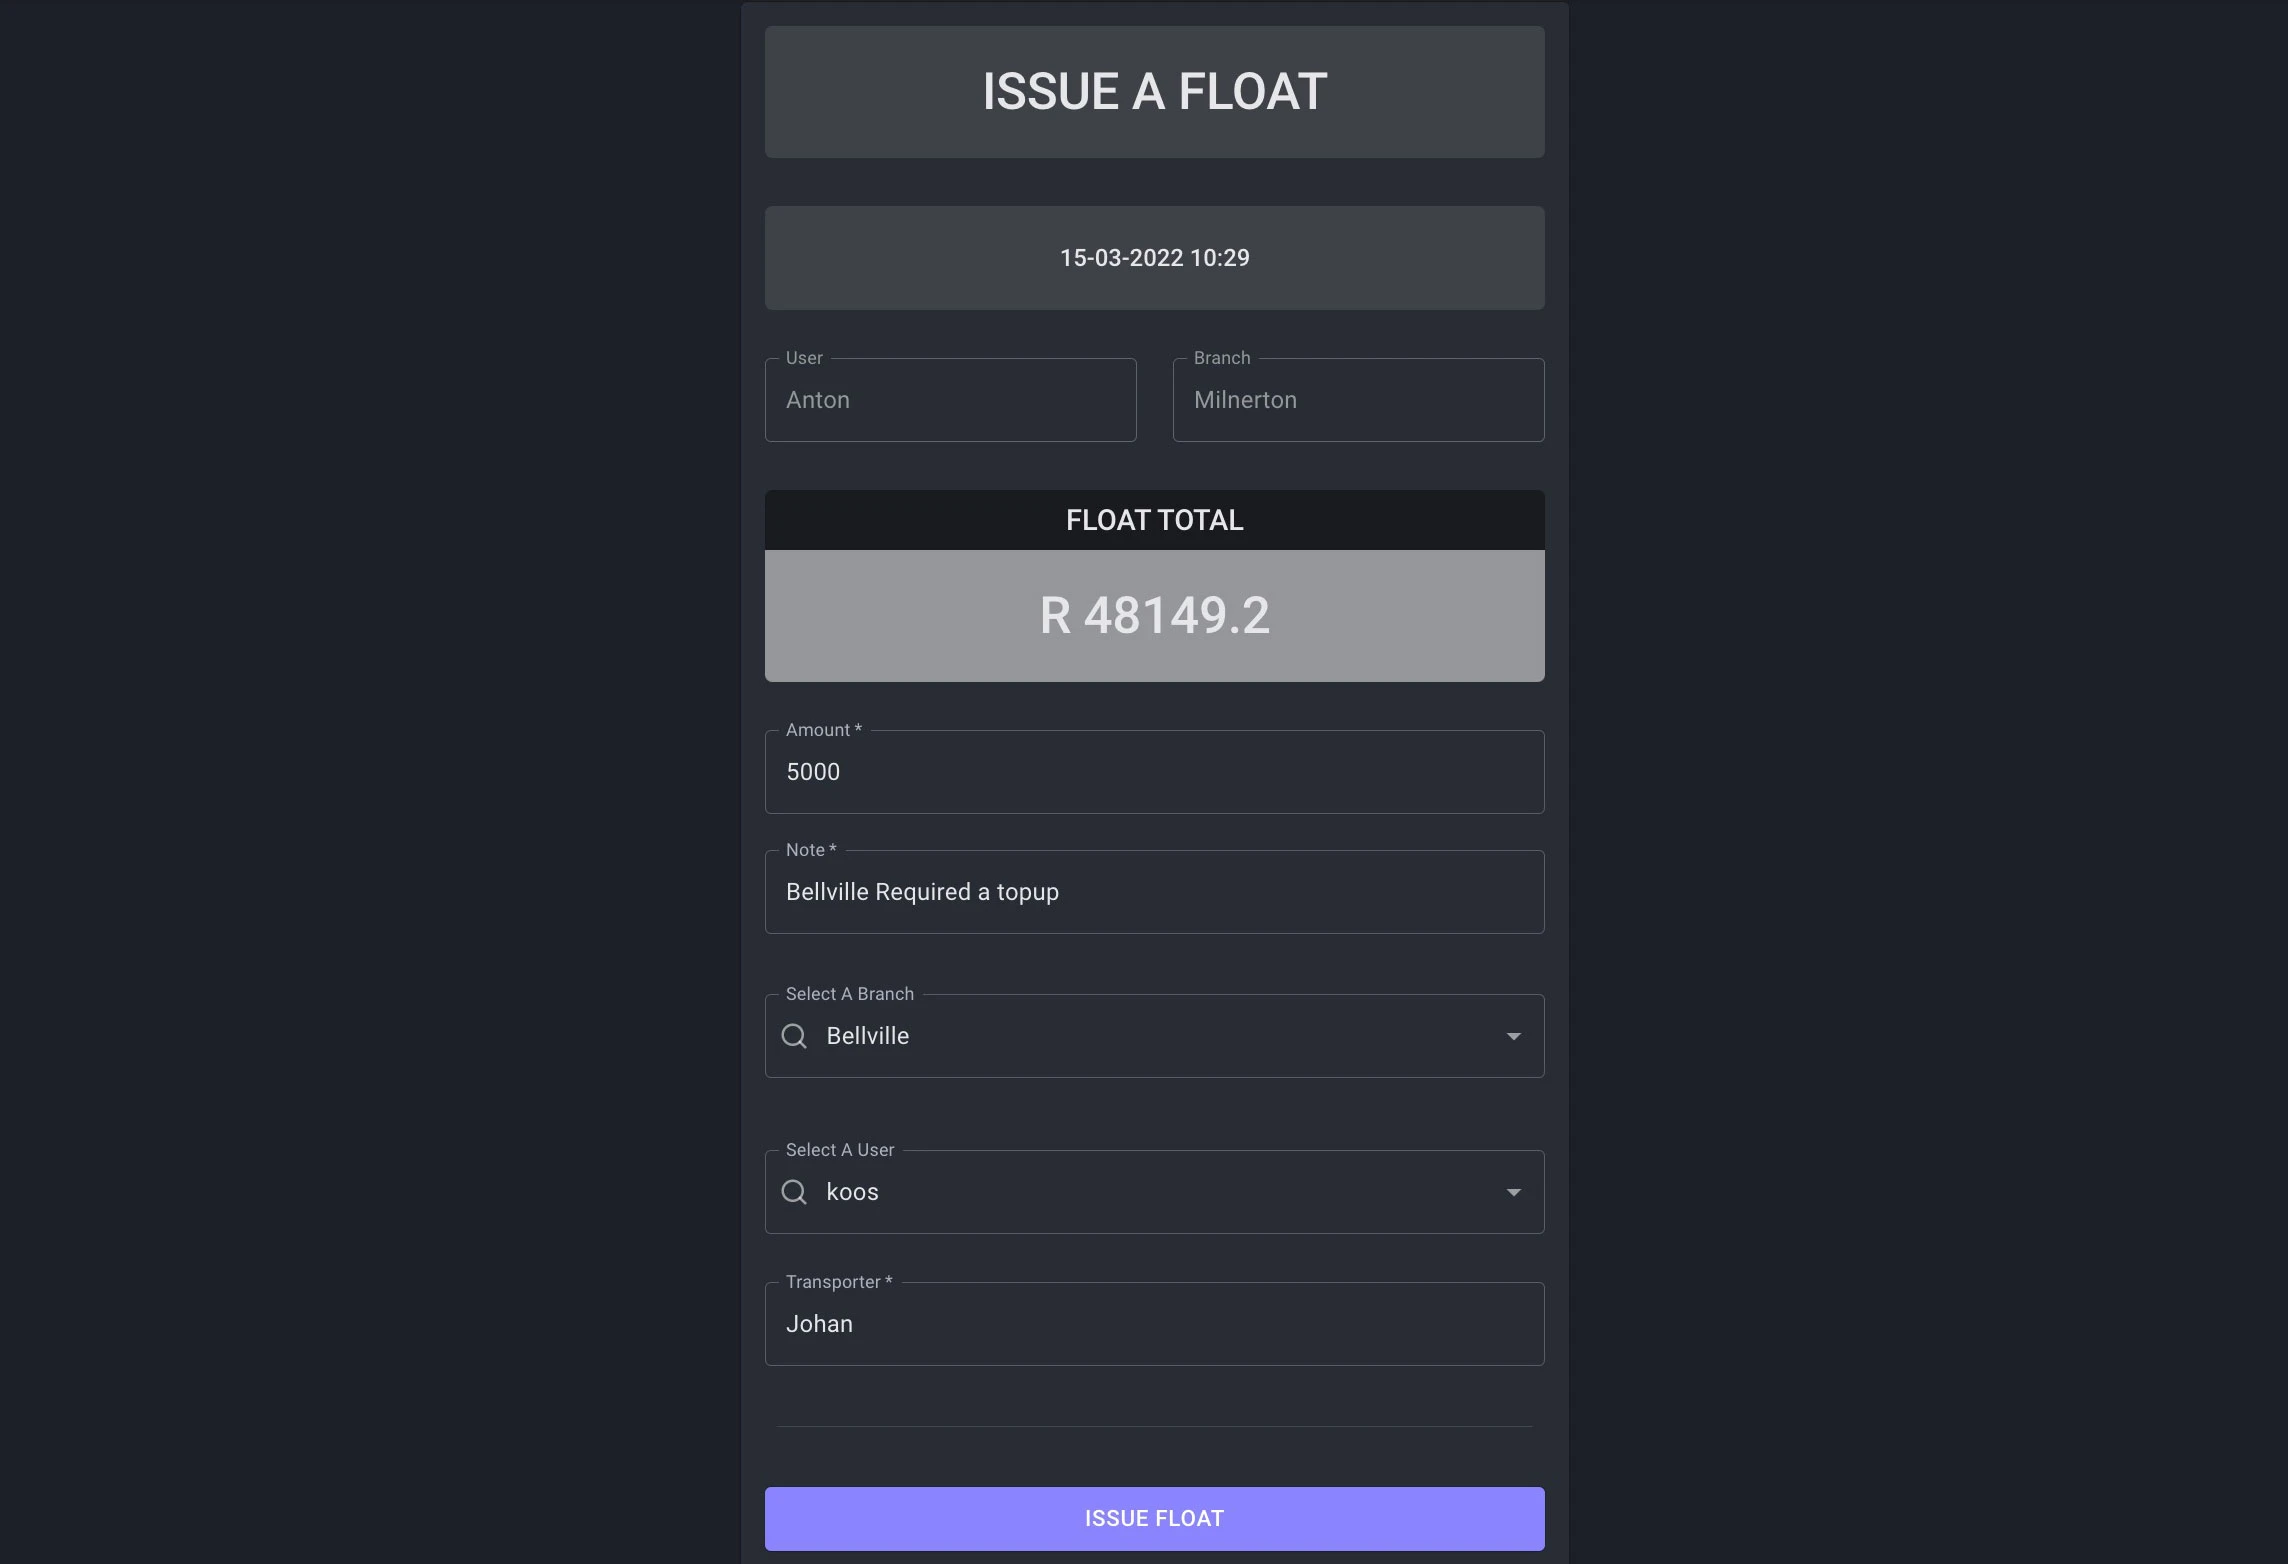
Task: Click the Note field with topup text
Action: [x=1154, y=892]
